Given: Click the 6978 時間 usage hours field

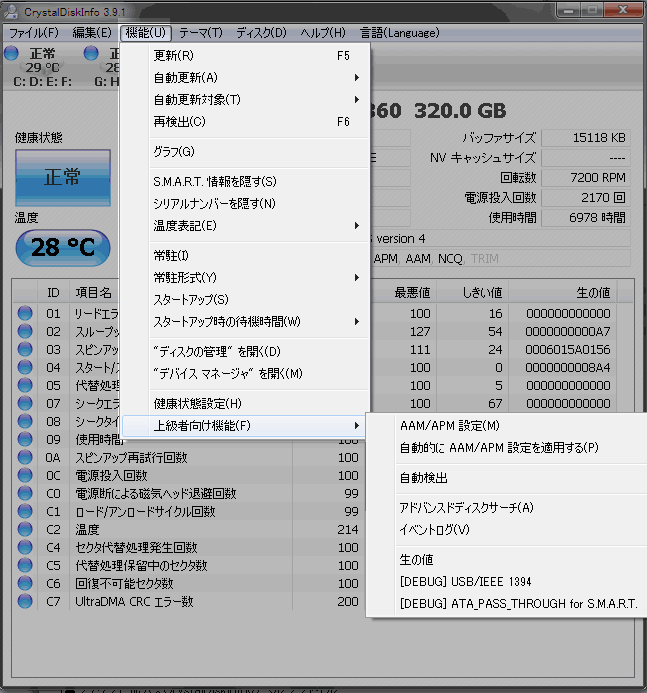Looking at the screenshot, I should [586, 217].
